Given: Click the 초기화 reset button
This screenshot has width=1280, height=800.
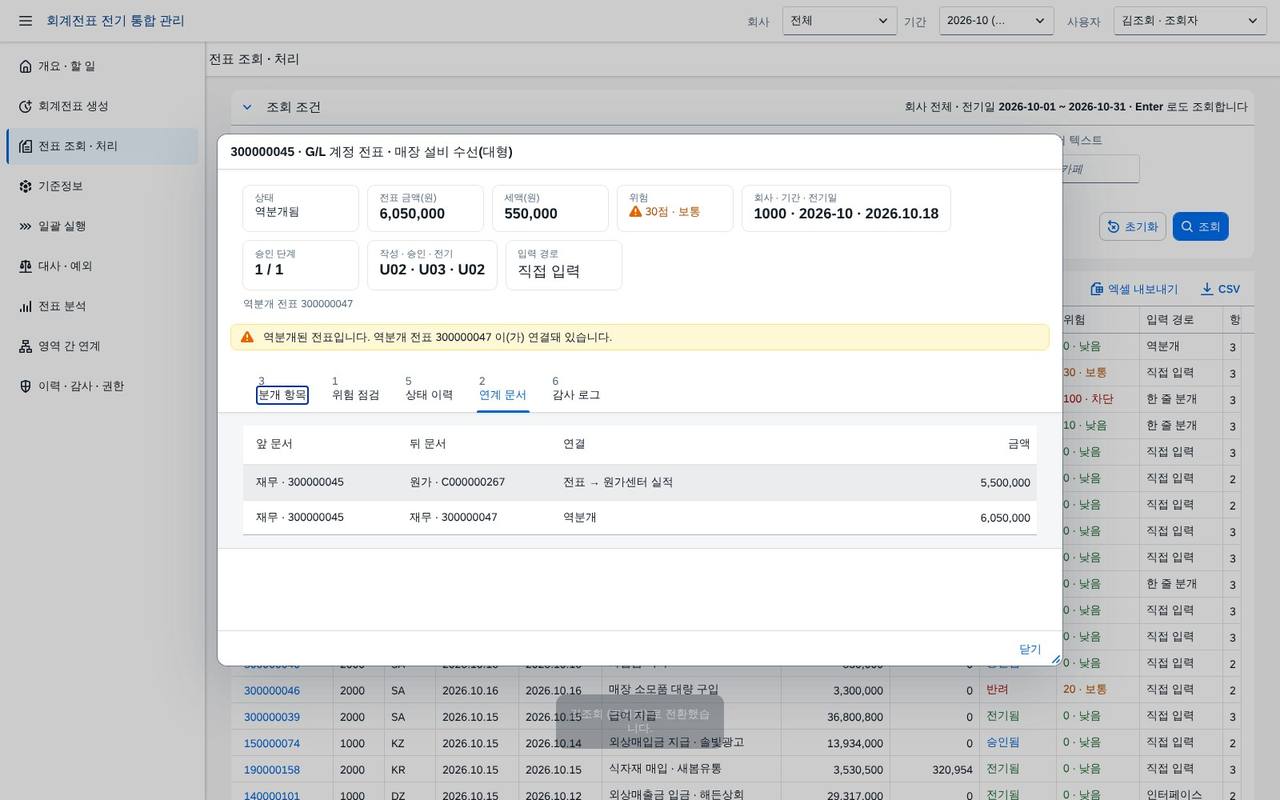Looking at the screenshot, I should [x=1132, y=227].
